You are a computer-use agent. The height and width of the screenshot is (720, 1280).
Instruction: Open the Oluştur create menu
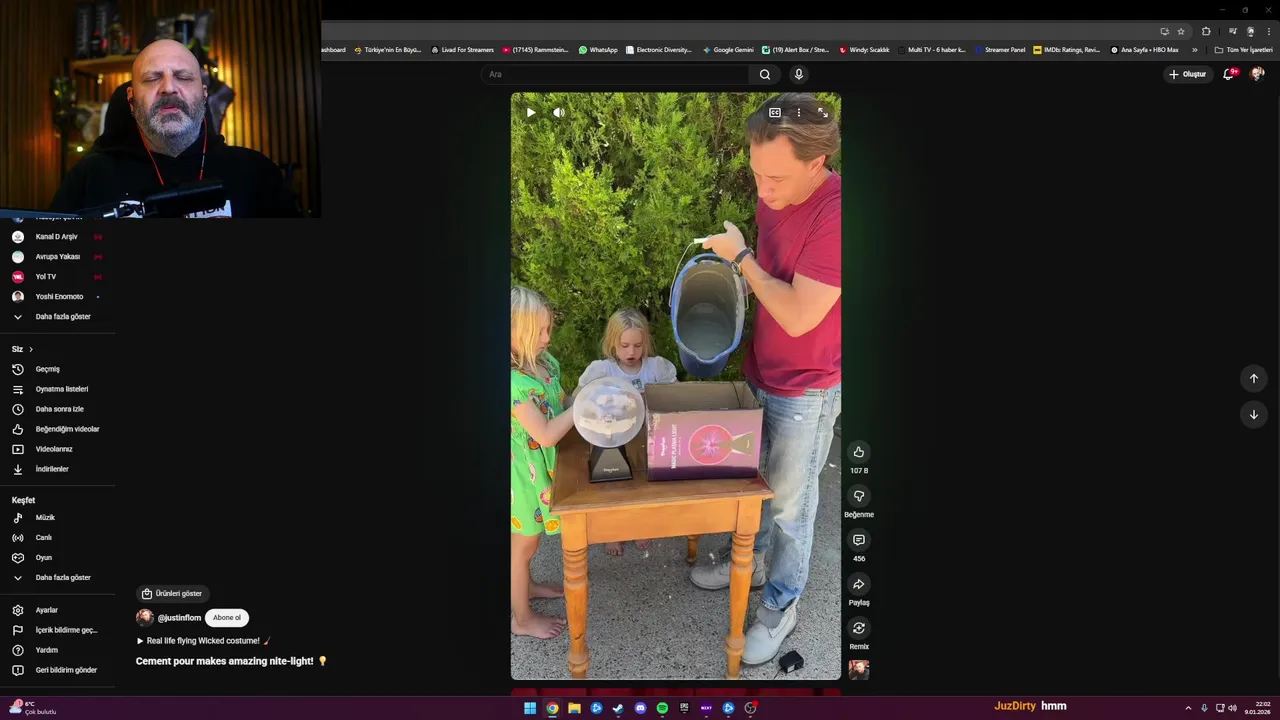[1187, 74]
